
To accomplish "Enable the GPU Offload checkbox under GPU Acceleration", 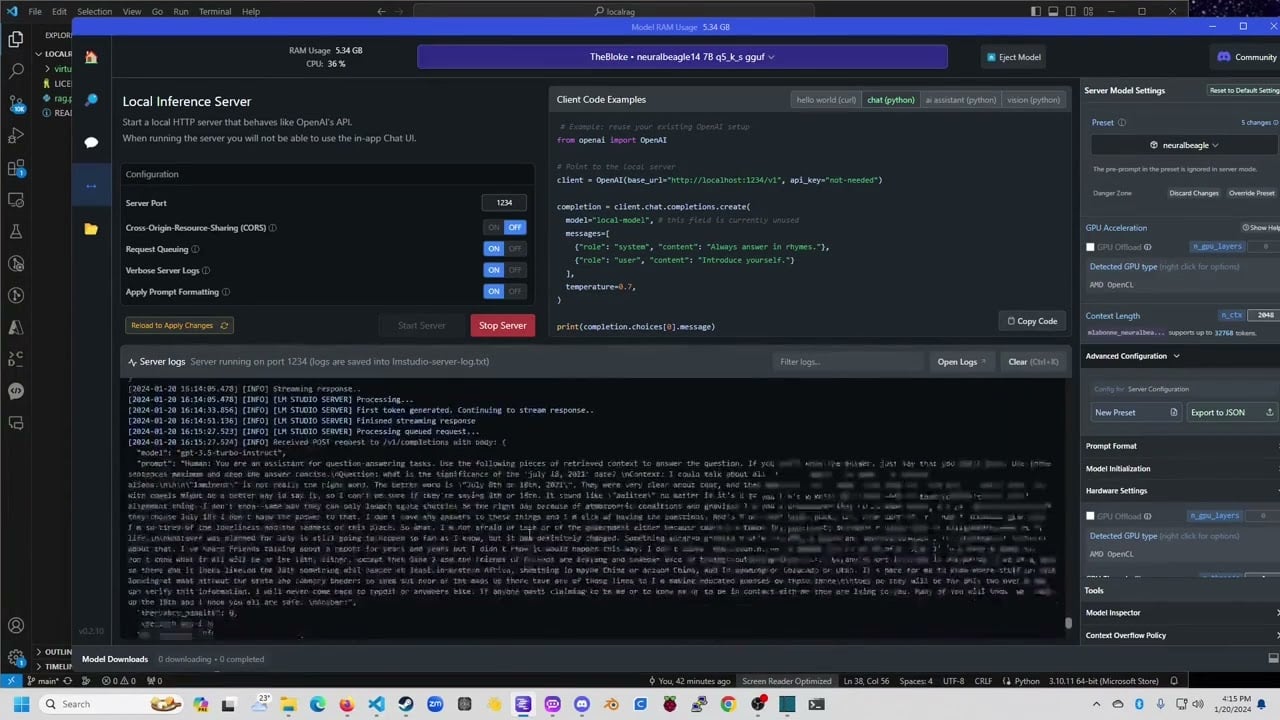I will pos(1091,247).
